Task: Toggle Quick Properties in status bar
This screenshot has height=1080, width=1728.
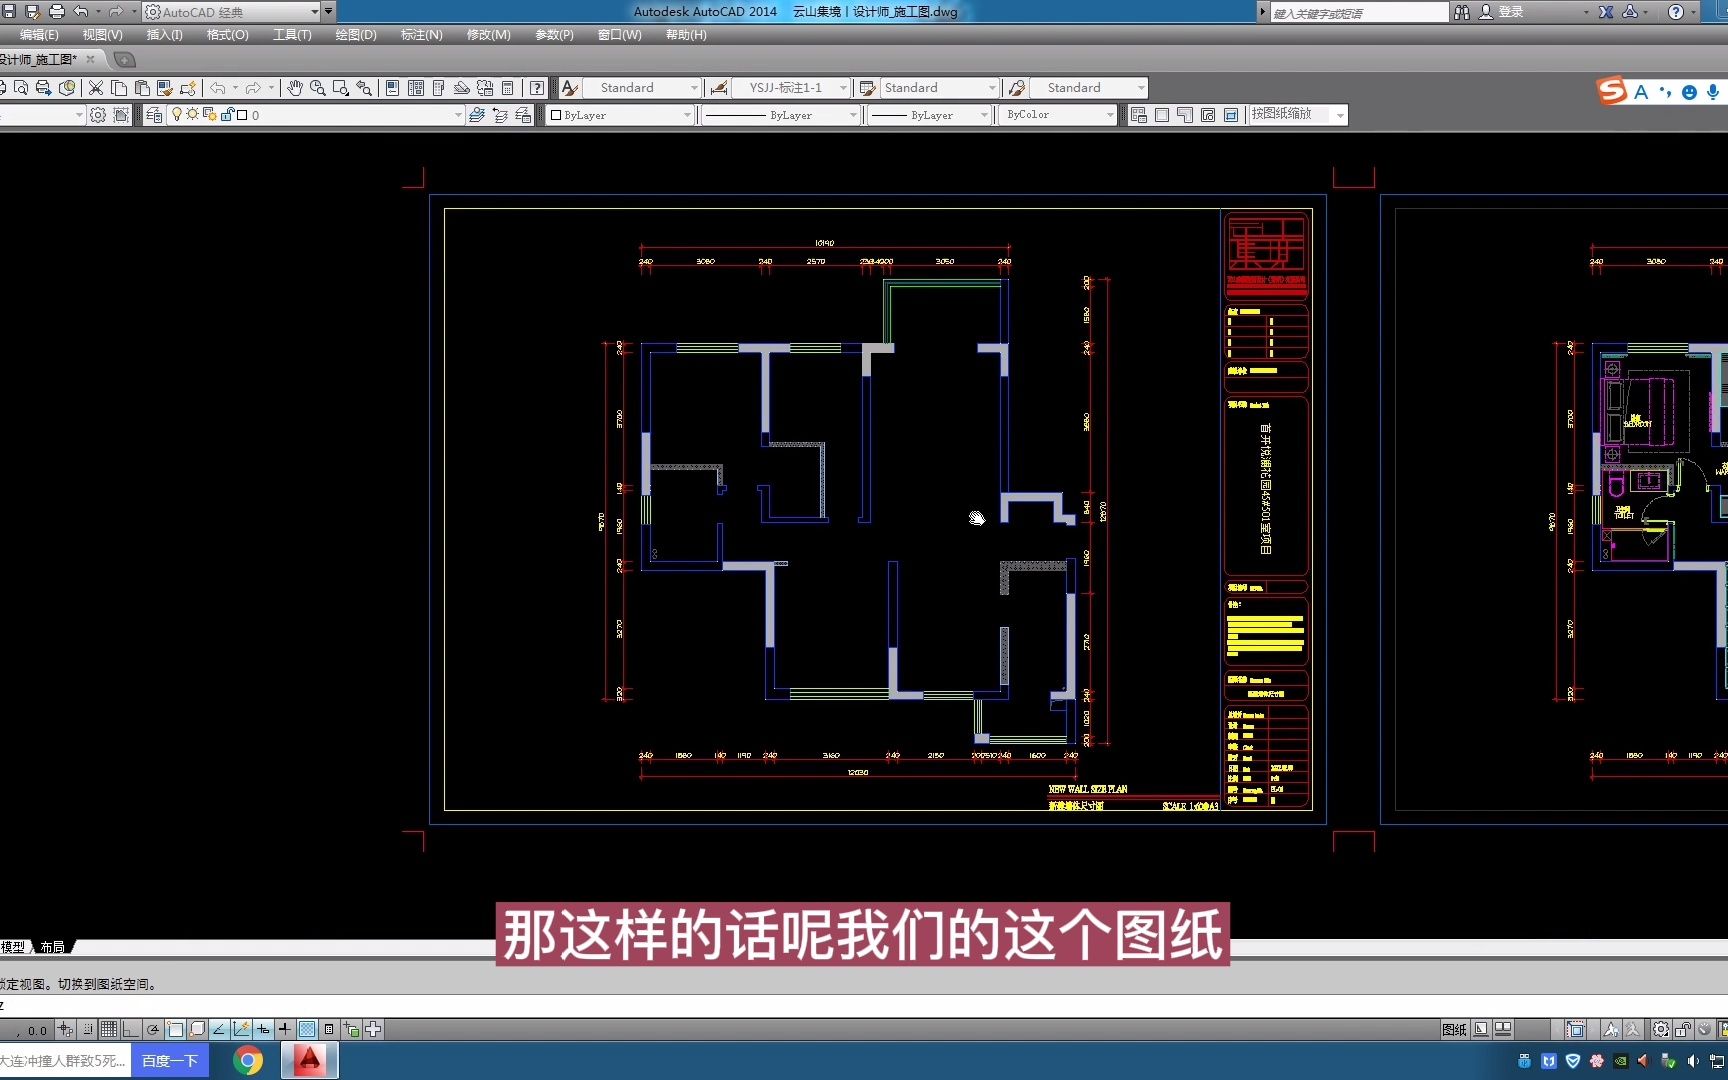Action: point(329,1029)
